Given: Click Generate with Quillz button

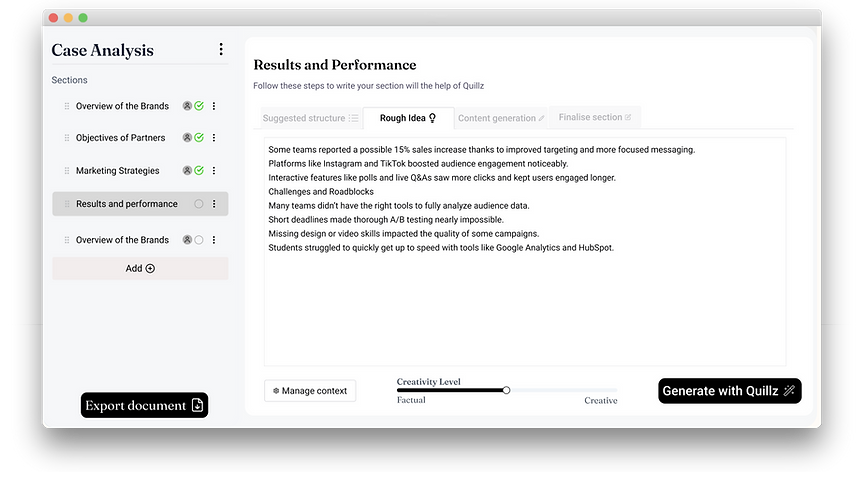Looking at the screenshot, I should [730, 391].
